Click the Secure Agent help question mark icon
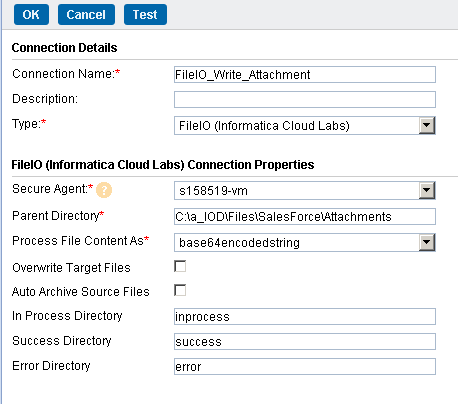The width and height of the screenshot is (458, 404). coord(104,190)
